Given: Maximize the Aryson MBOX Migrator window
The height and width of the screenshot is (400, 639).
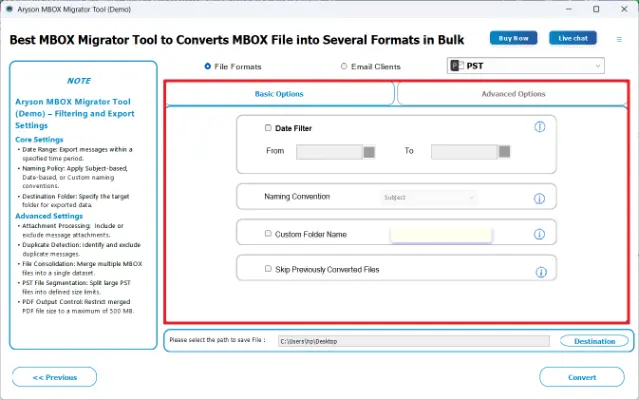Looking at the screenshot, I should [596, 9].
